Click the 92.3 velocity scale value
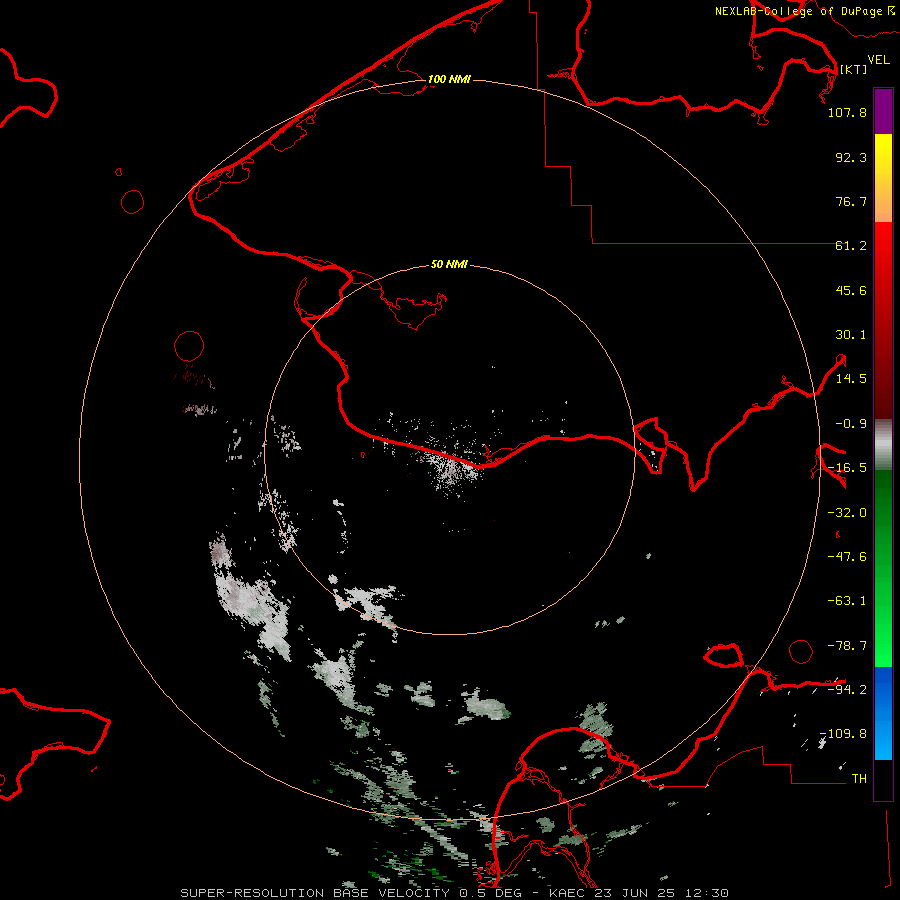This screenshot has width=900, height=900. click(851, 157)
